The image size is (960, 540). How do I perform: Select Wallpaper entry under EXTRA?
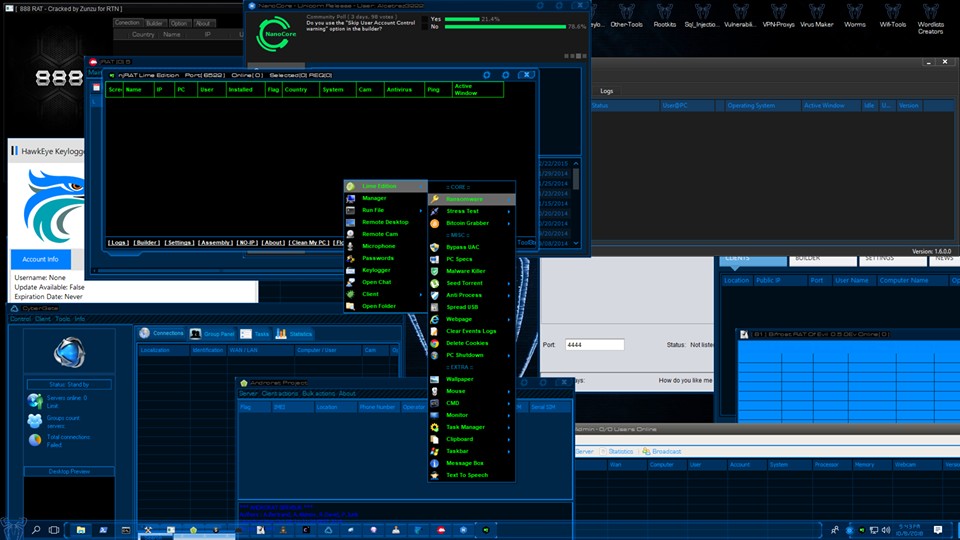pyautogui.click(x=459, y=379)
